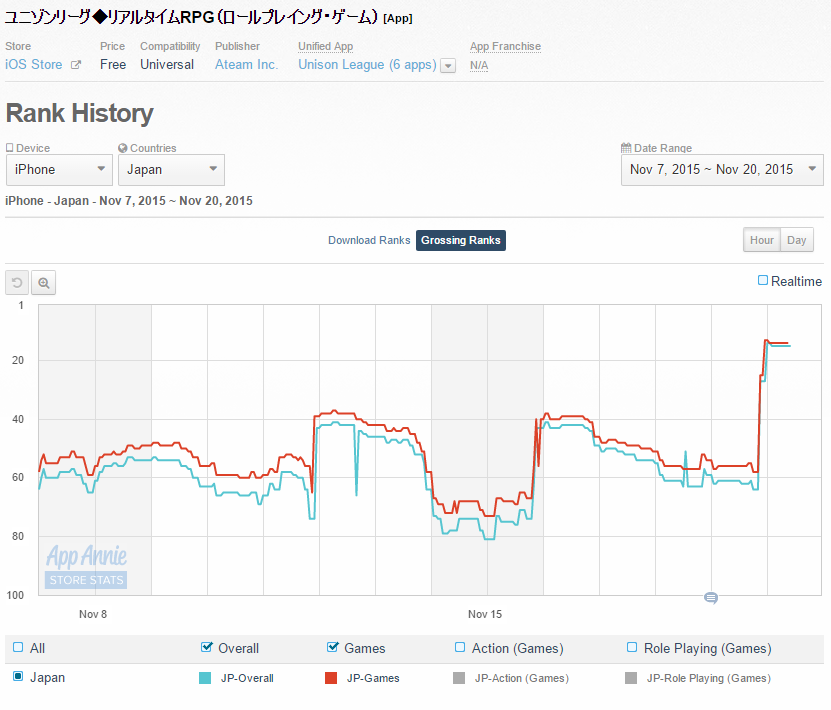The width and height of the screenshot is (831, 710).
Task: Click the JP-Games legend label
Action: [373, 678]
